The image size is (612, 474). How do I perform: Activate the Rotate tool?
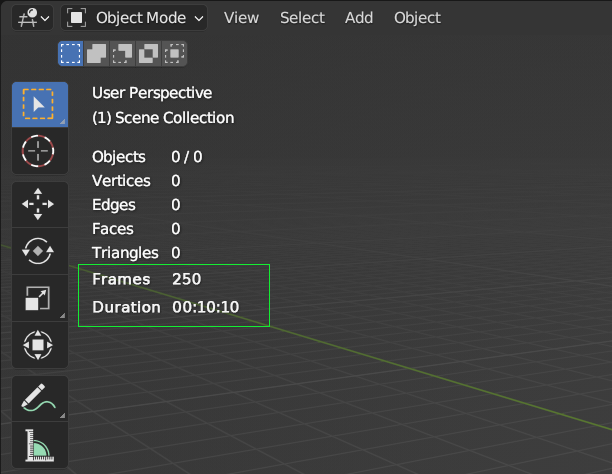pos(40,251)
